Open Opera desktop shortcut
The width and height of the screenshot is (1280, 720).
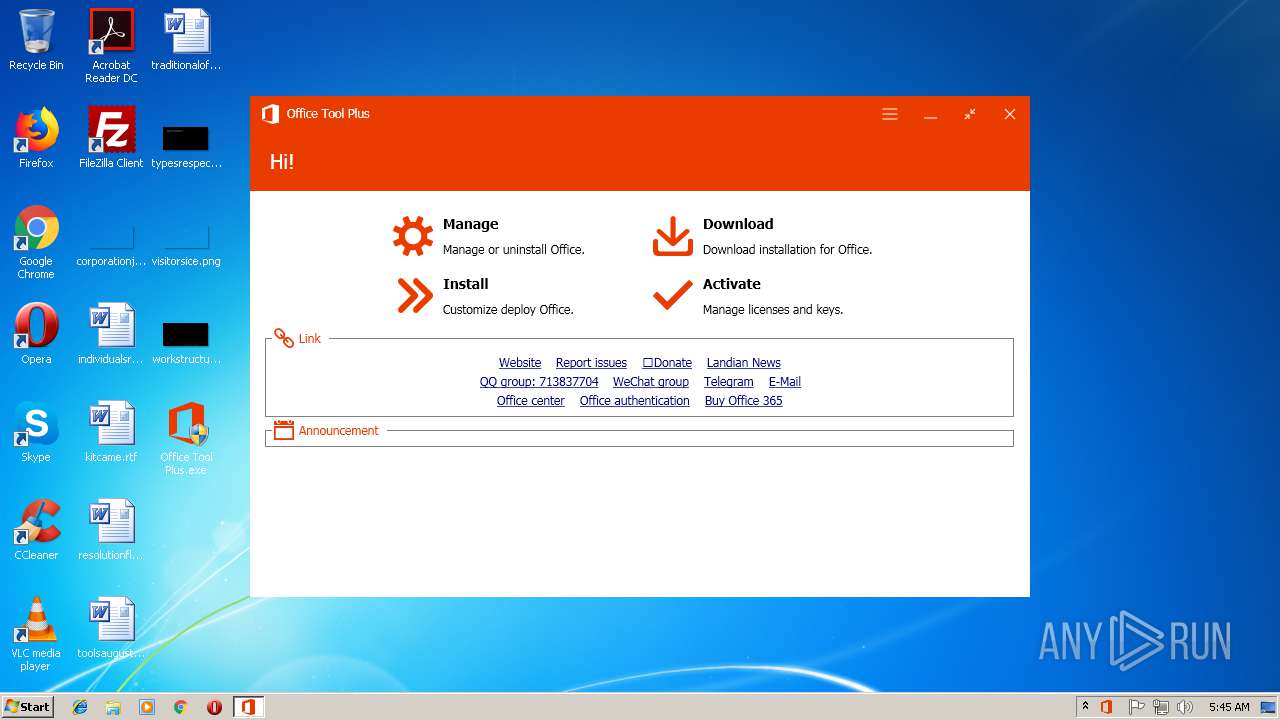[x=36, y=334]
